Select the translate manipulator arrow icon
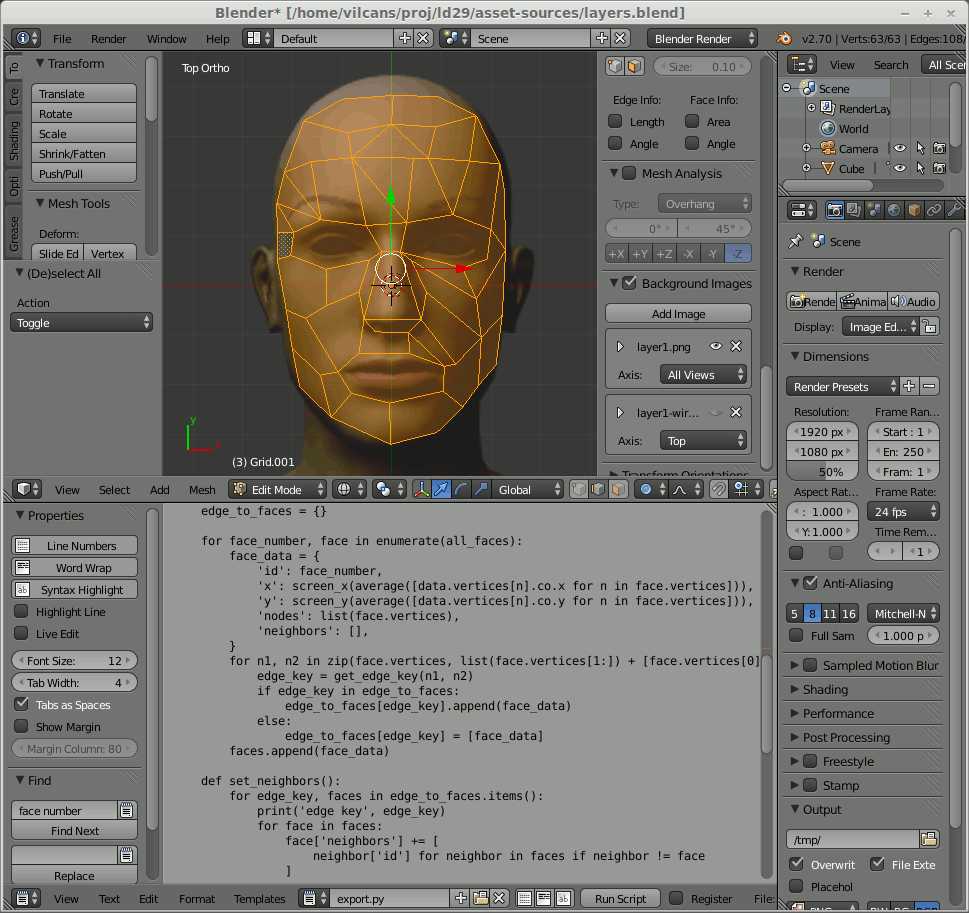Image resolution: width=969 pixels, height=913 pixels. pos(441,490)
